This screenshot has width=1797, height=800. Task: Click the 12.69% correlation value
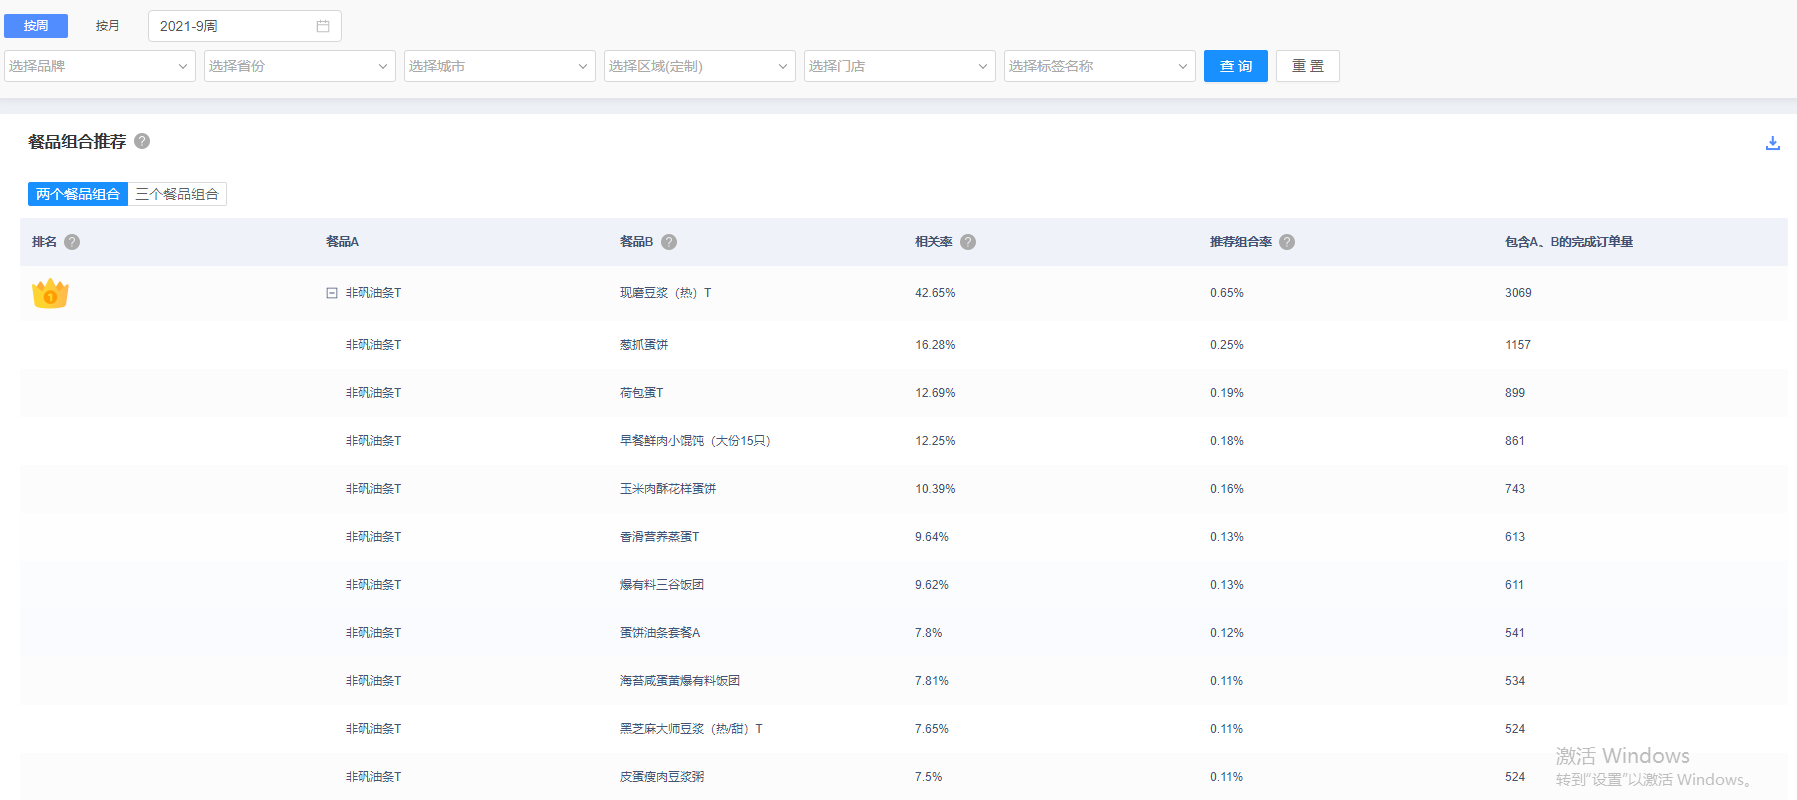[935, 393]
